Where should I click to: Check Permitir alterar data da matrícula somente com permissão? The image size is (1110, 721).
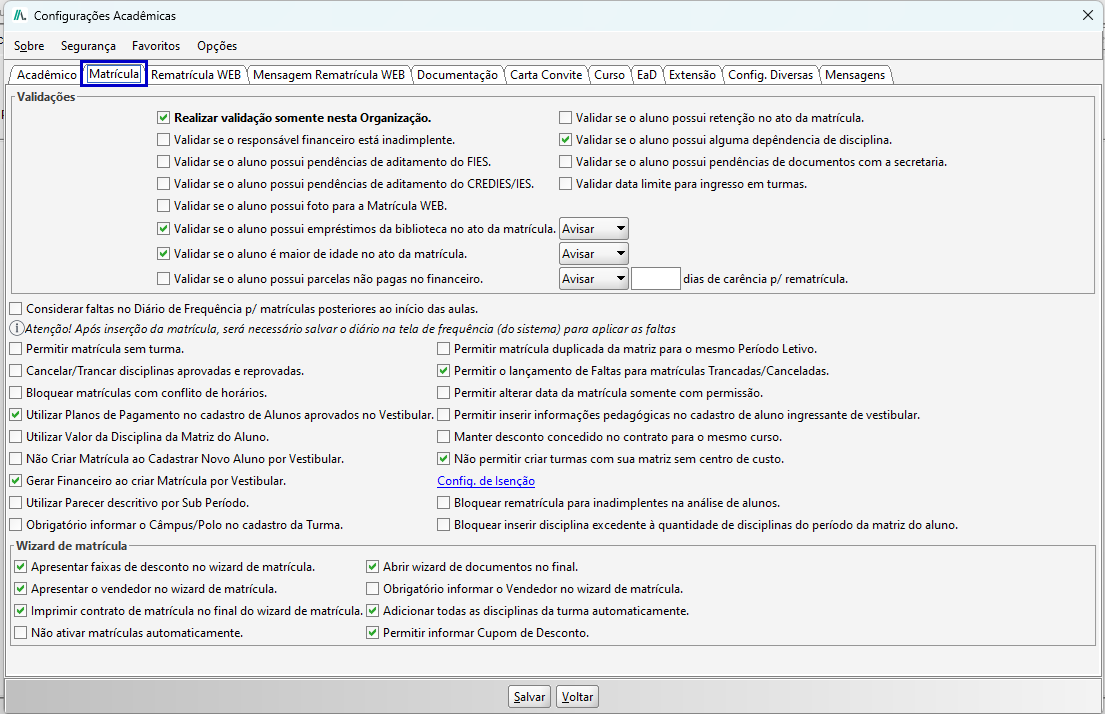click(443, 392)
